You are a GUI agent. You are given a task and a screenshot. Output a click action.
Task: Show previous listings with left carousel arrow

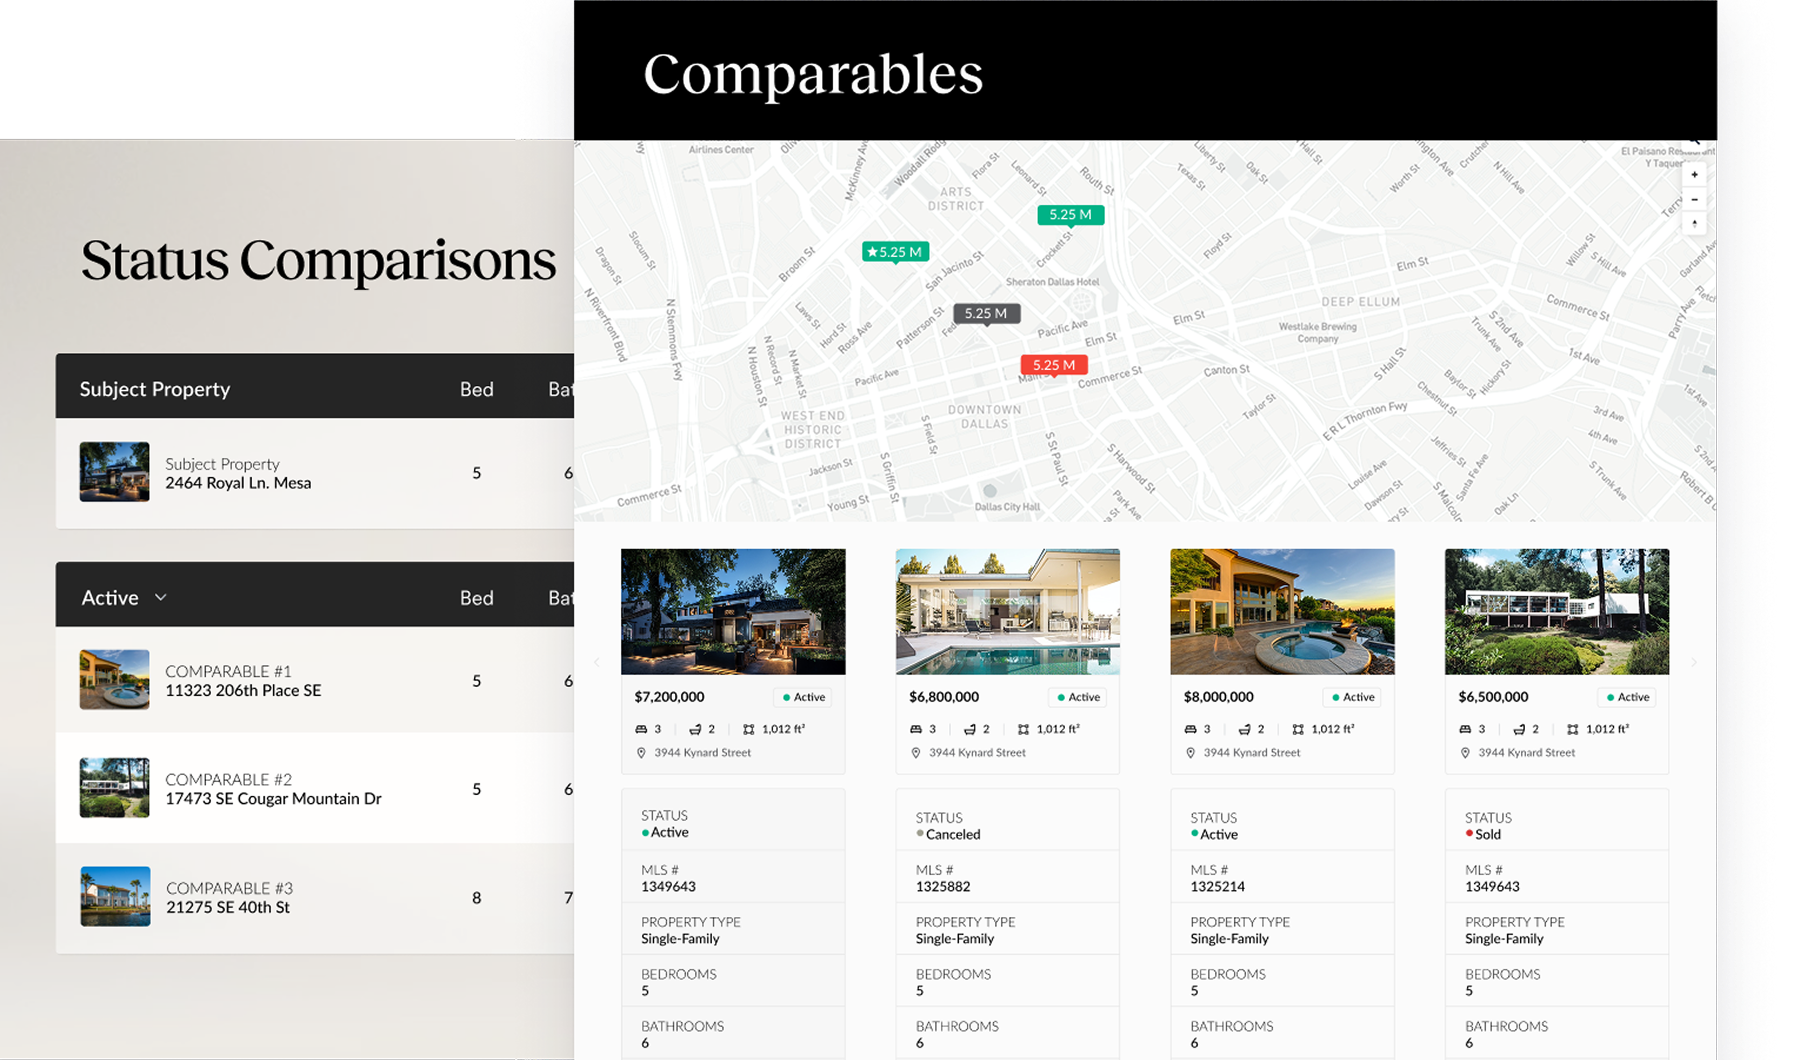[597, 662]
